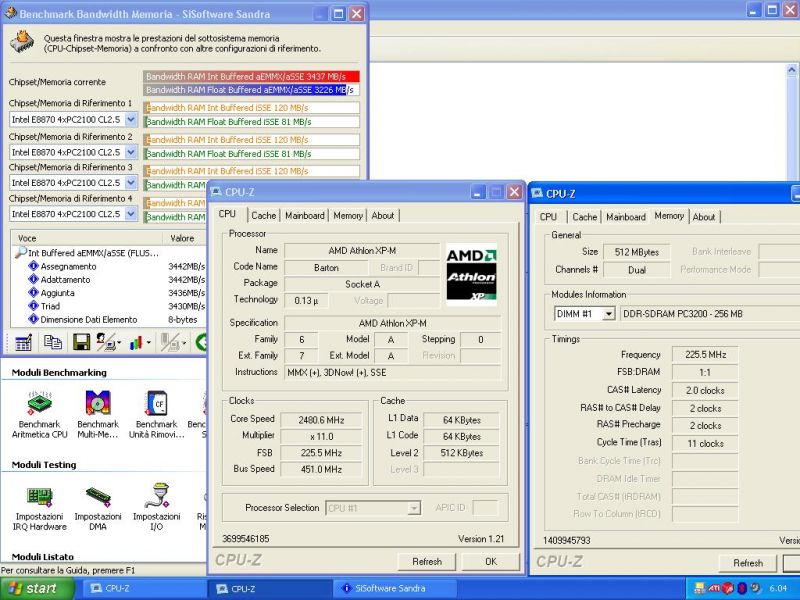Viewport: 800px width, 600px height.
Task: Select the red Int Buffered 3437 MB/s bar
Action: click(x=252, y=77)
